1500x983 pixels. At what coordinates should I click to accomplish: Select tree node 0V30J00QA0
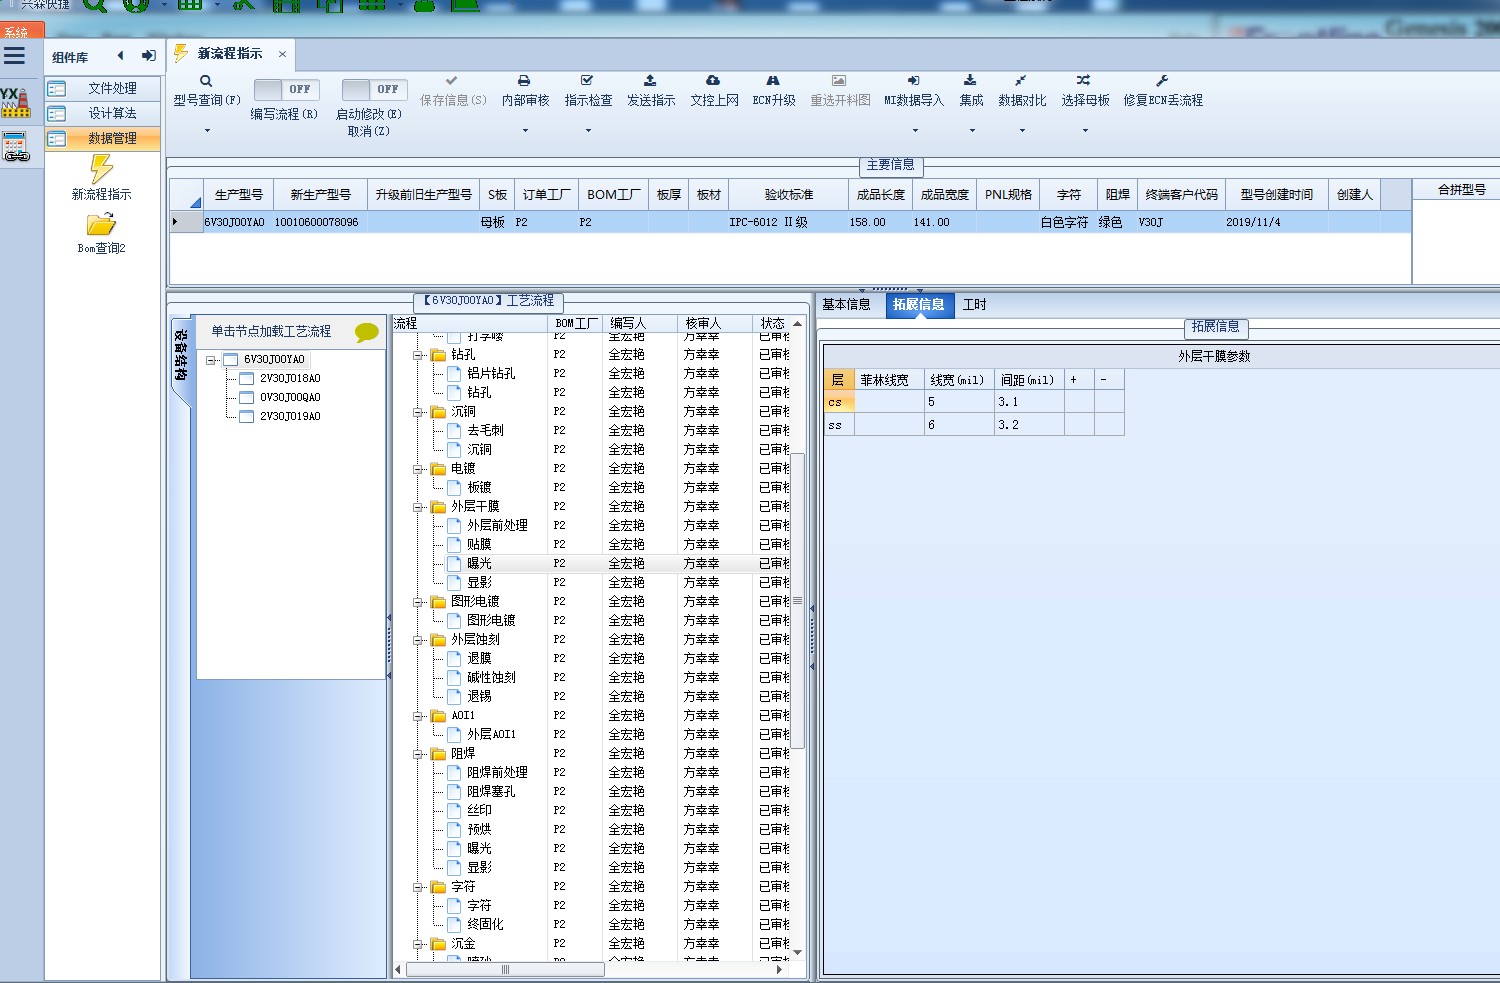click(x=290, y=398)
